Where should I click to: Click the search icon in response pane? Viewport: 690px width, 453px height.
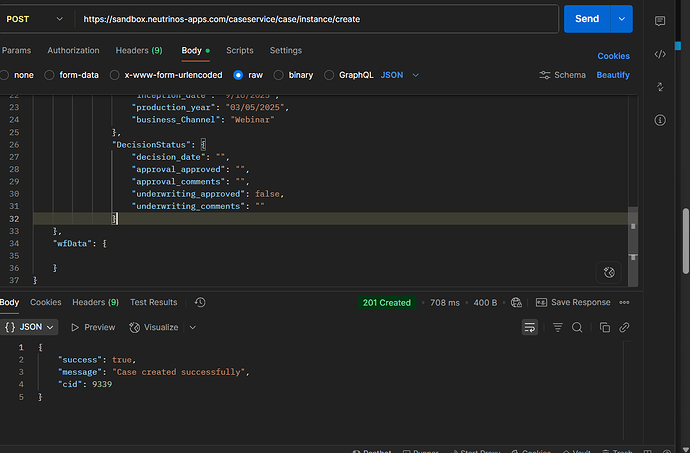pos(577,327)
